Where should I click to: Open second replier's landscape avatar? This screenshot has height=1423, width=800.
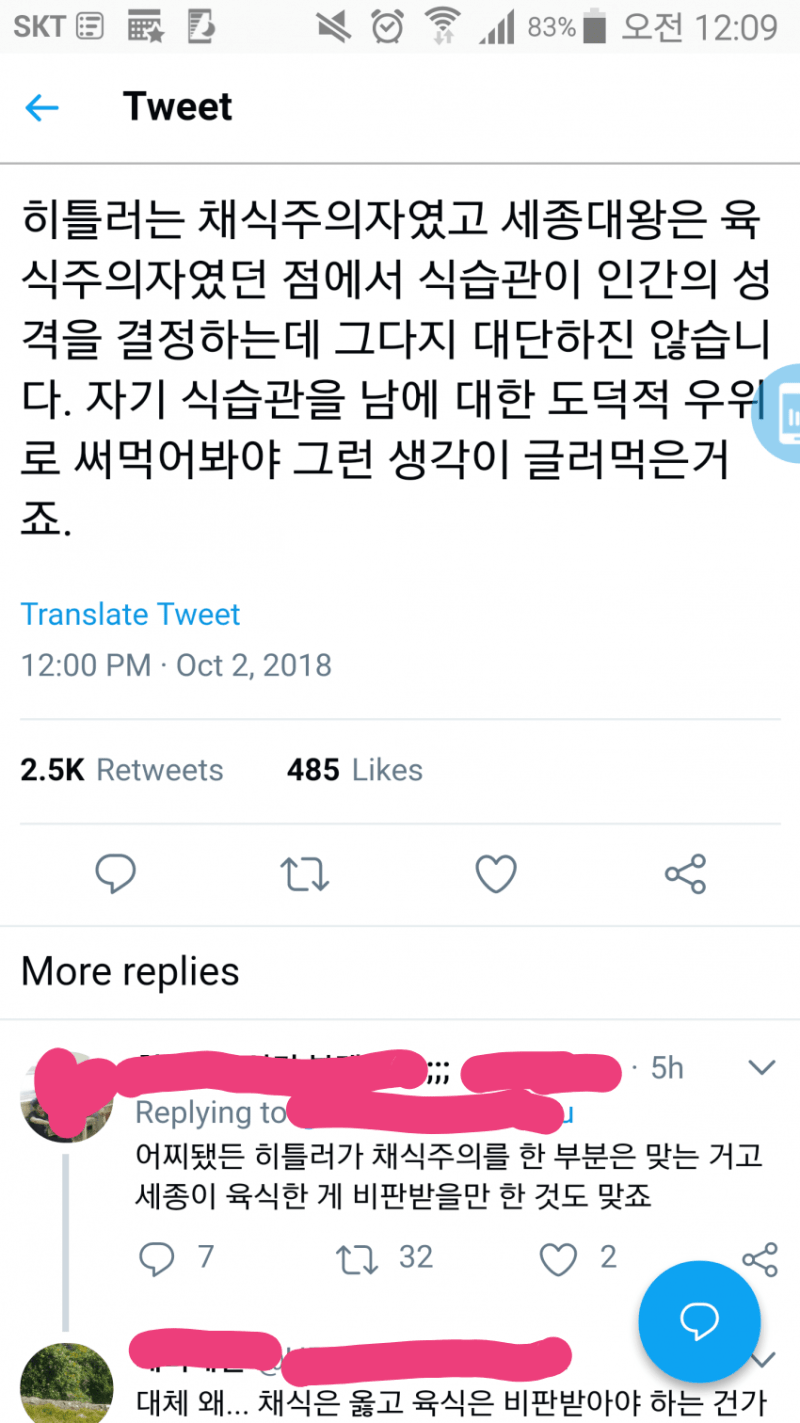click(62, 1382)
